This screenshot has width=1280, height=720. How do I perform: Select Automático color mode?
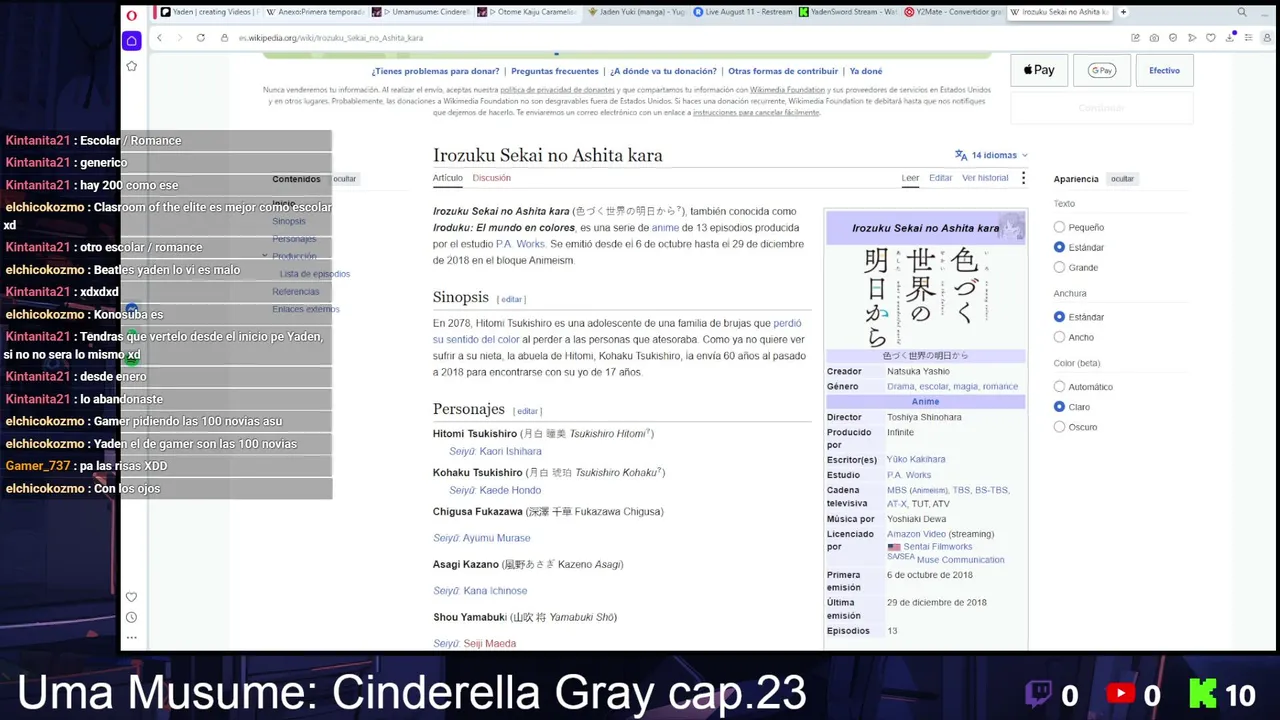[1059, 387]
